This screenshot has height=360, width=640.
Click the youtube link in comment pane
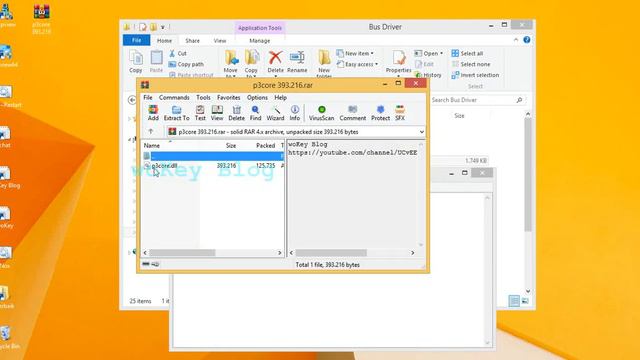pos(353,152)
